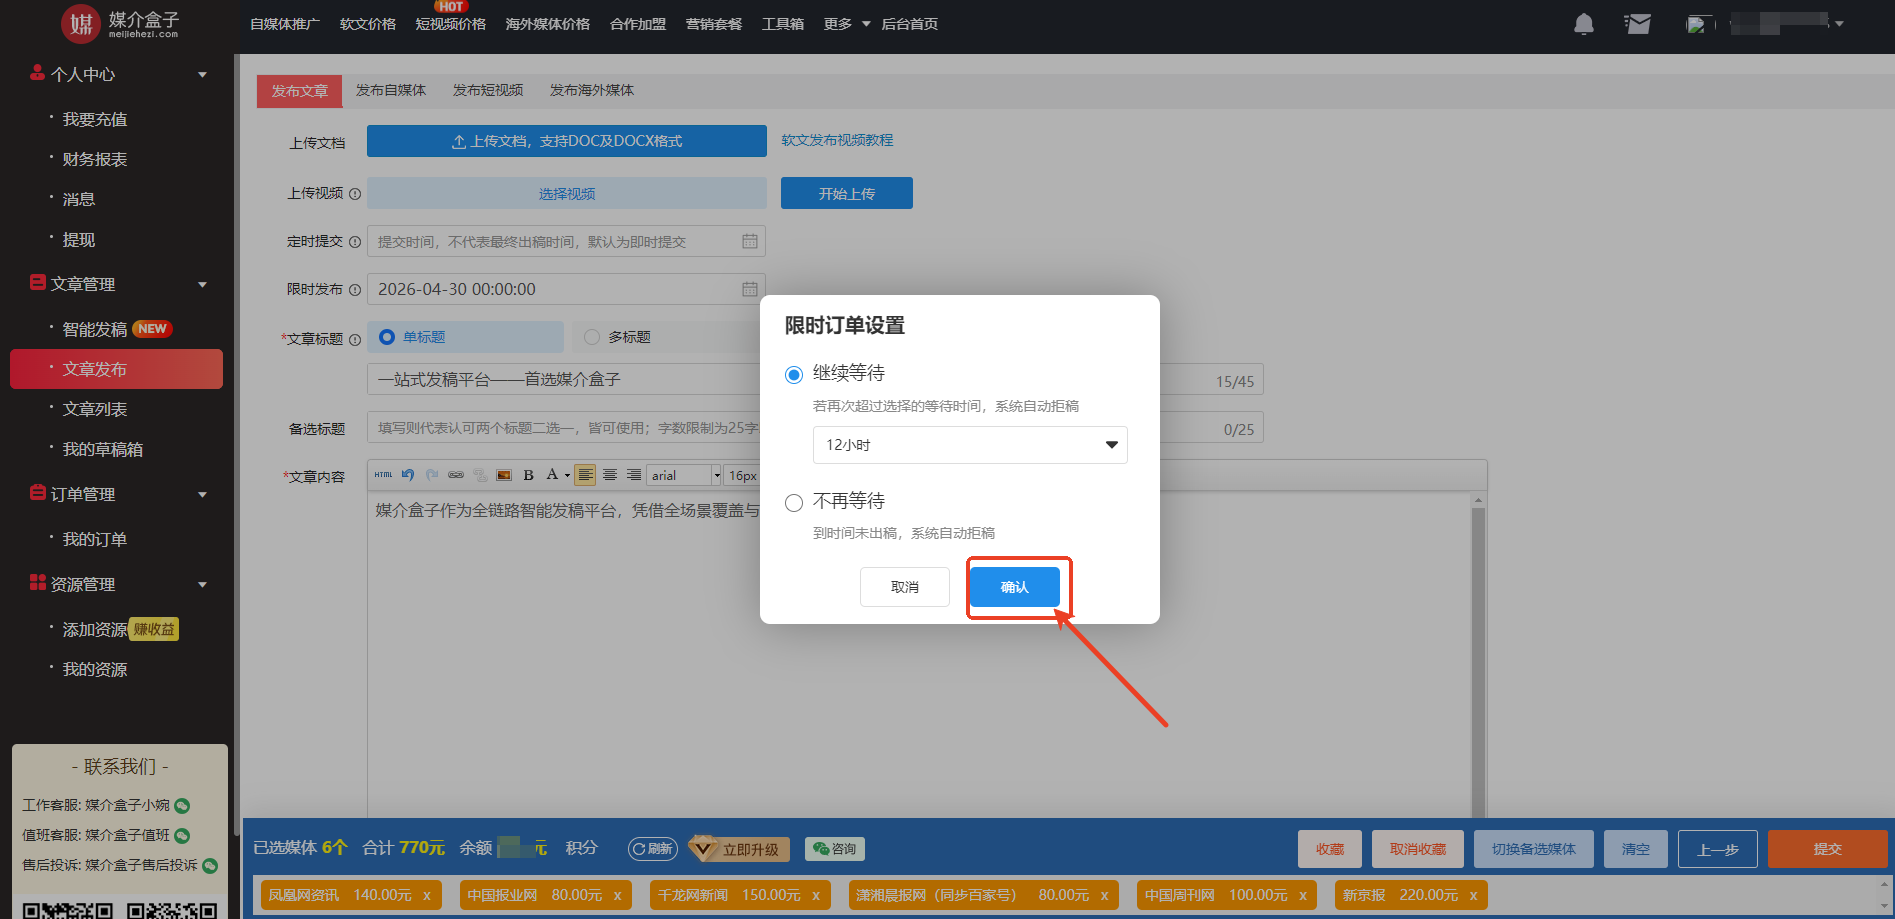Open 软文价格 in the top menu
1895x919 pixels.
click(x=368, y=24)
